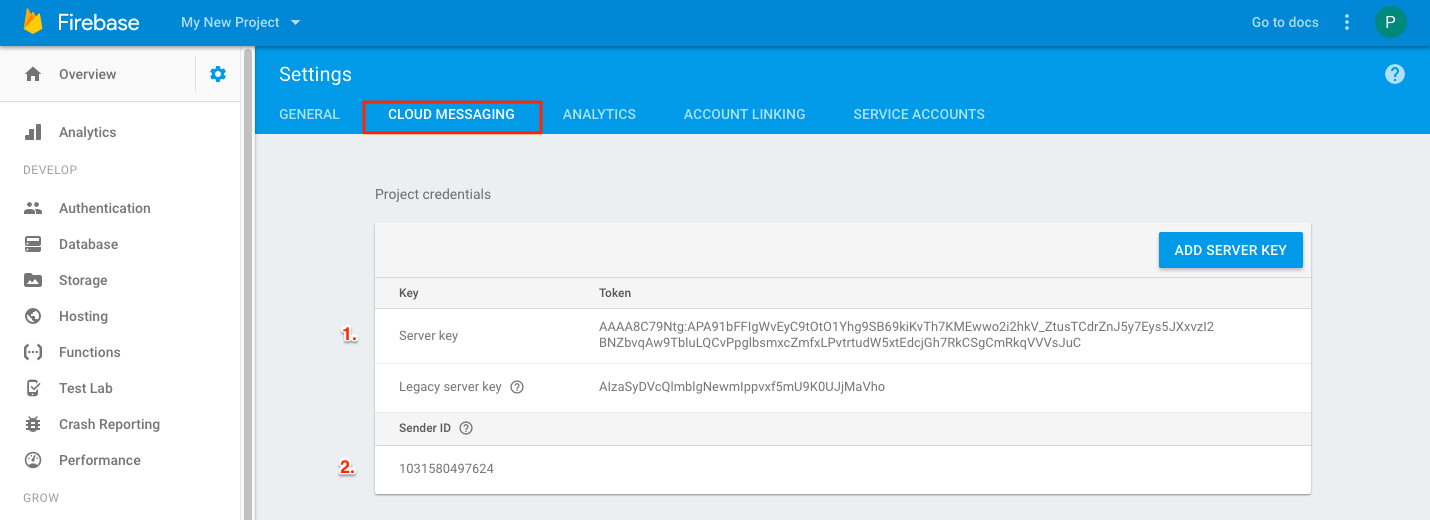1430x520 pixels.
Task: Click the Add Server Key button
Action: click(1230, 250)
